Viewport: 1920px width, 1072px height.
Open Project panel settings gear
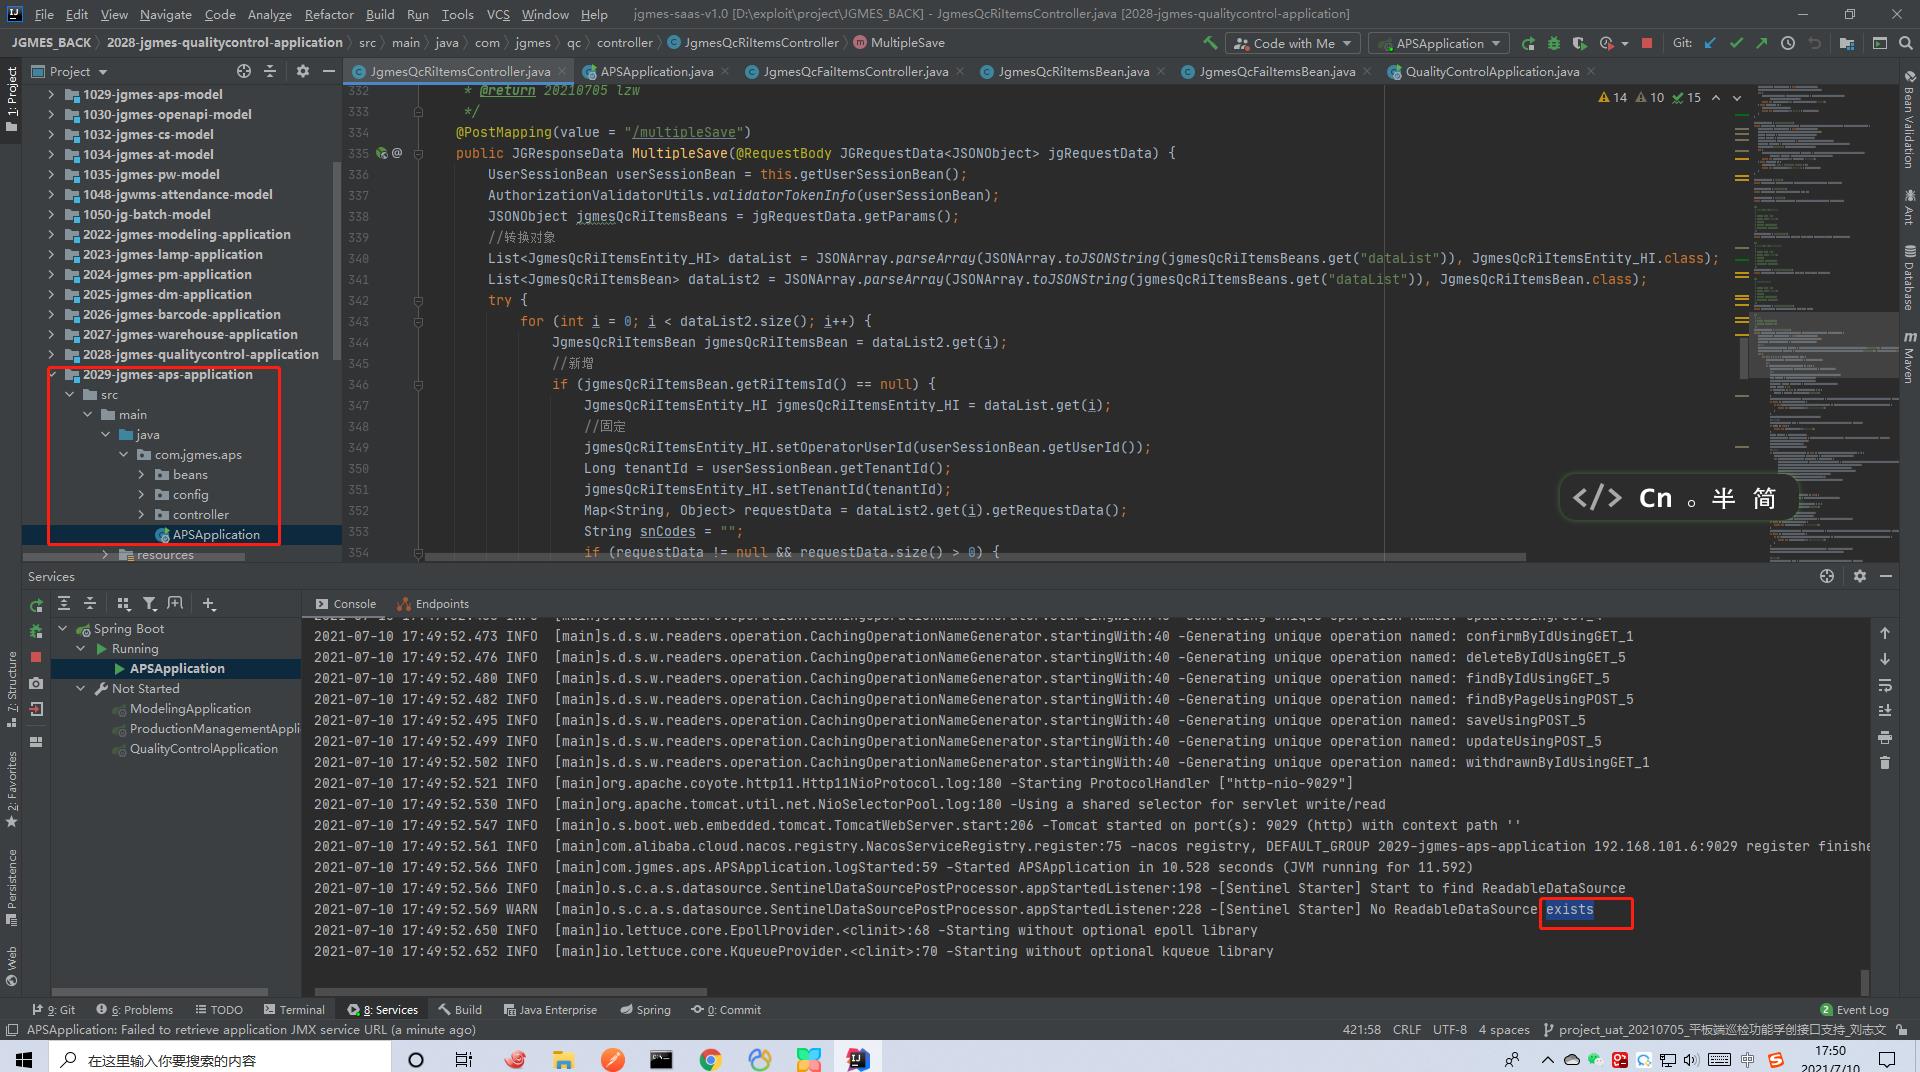(303, 71)
